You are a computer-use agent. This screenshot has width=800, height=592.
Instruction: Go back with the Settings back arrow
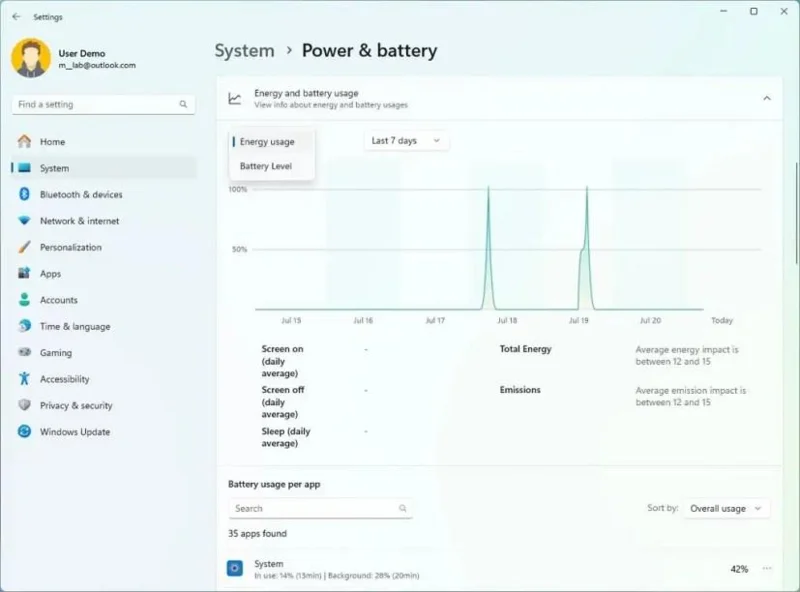[16, 17]
